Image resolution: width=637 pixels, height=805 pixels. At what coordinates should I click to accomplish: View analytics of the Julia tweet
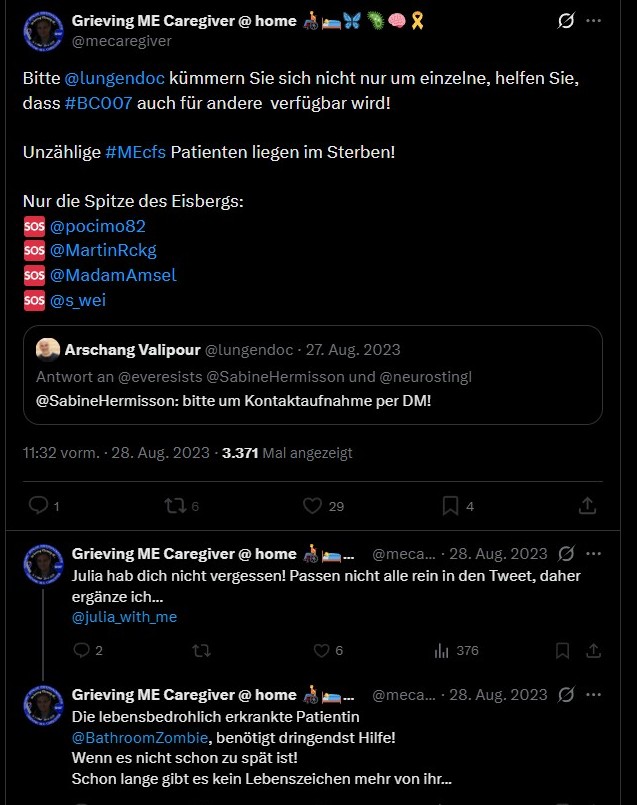pyautogui.click(x=442, y=651)
